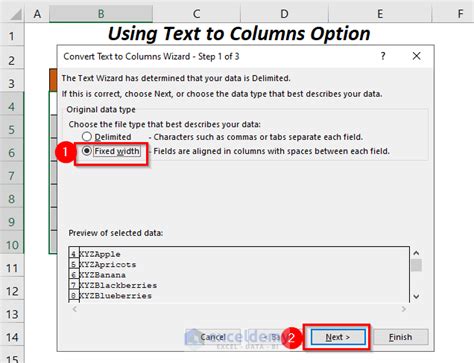Click preview horizontal scroll left arrow

tap(75, 309)
